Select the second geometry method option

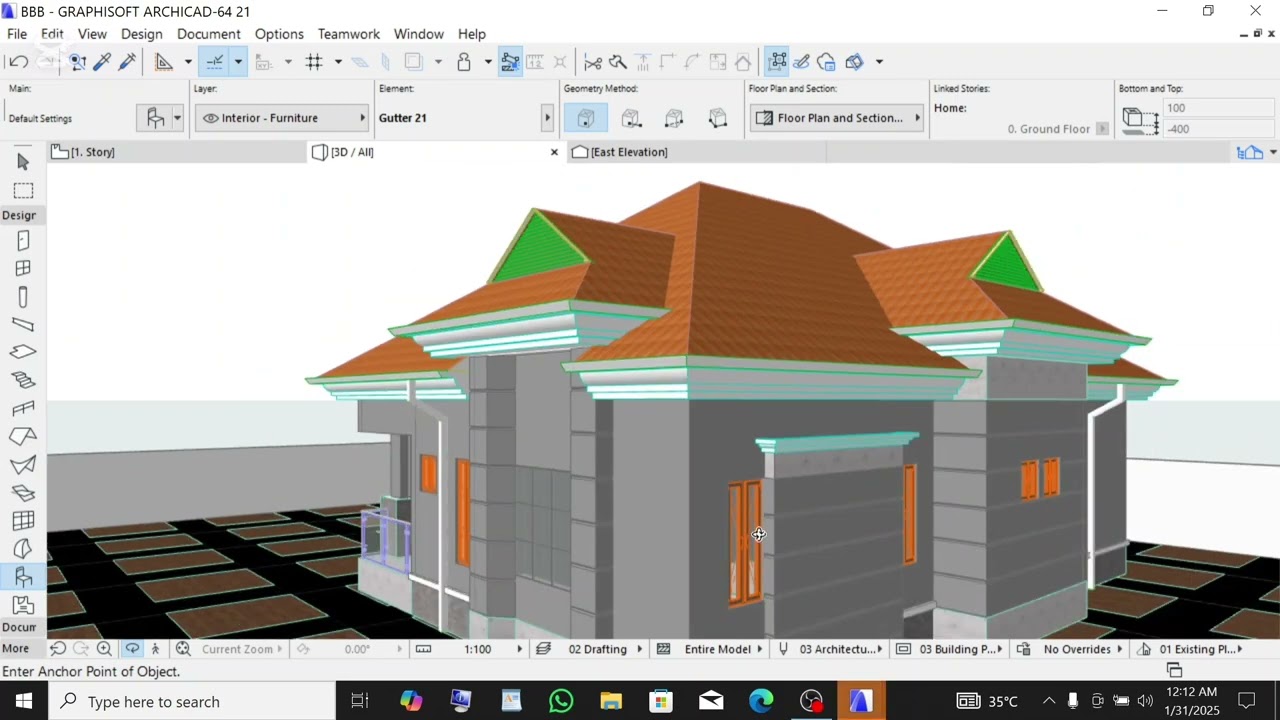tap(631, 118)
